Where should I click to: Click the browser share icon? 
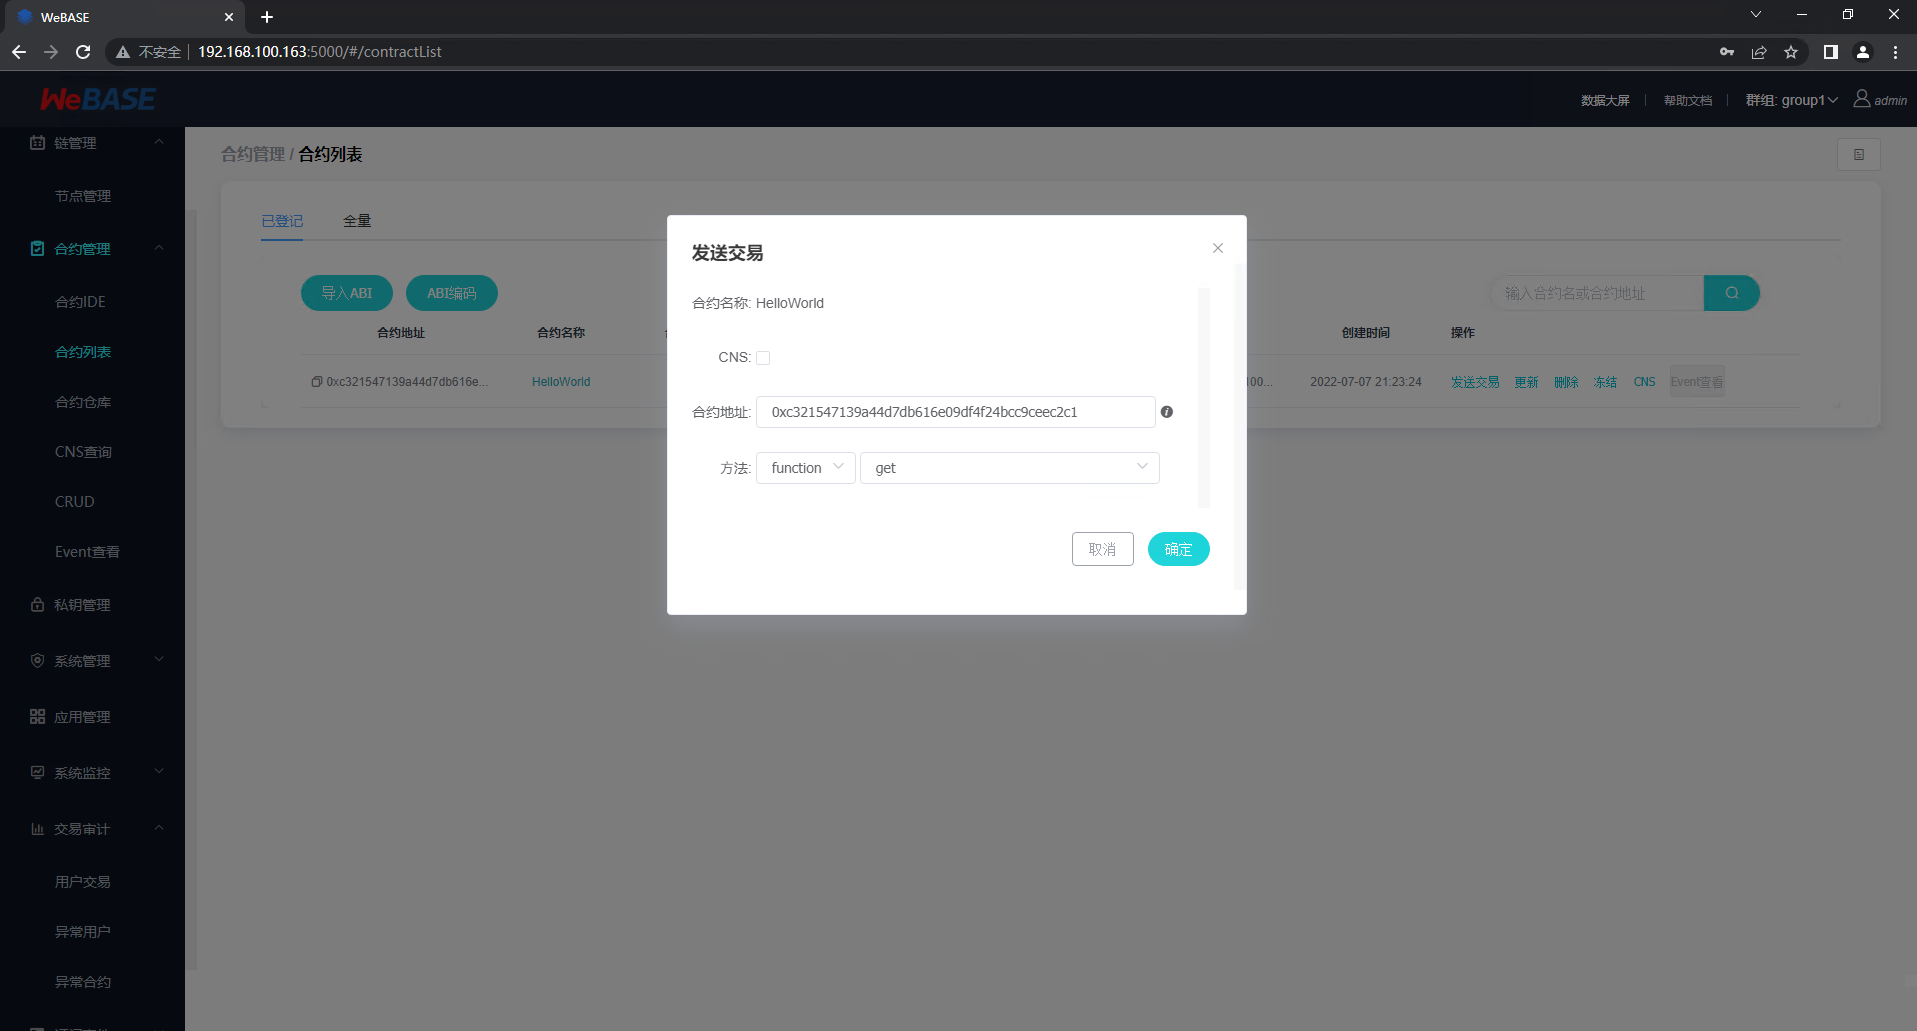pos(1759,52)
